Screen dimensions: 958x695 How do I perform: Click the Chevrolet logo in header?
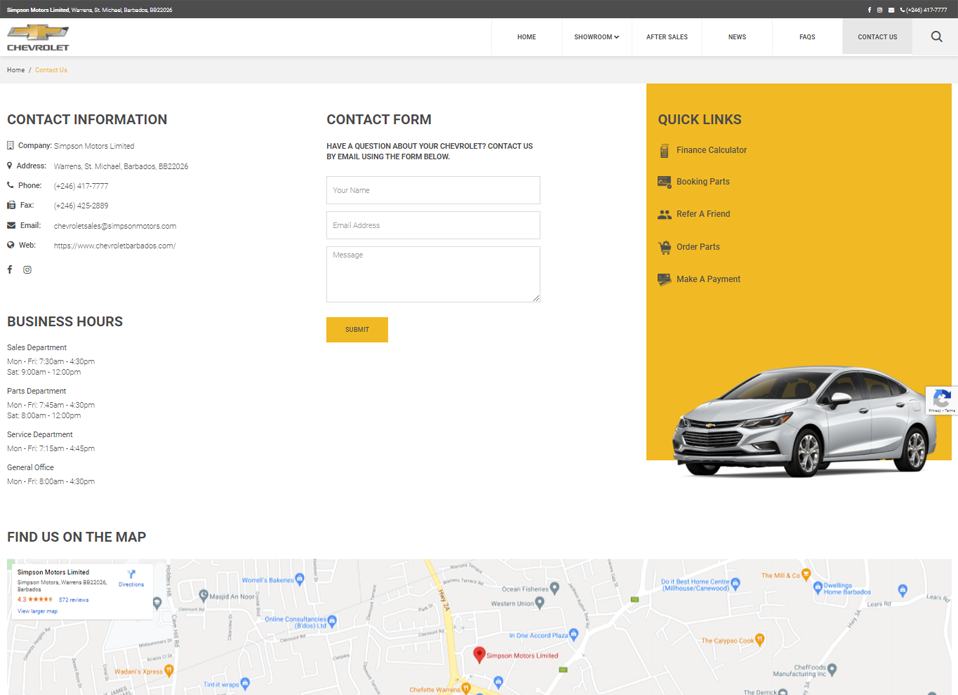38,38
